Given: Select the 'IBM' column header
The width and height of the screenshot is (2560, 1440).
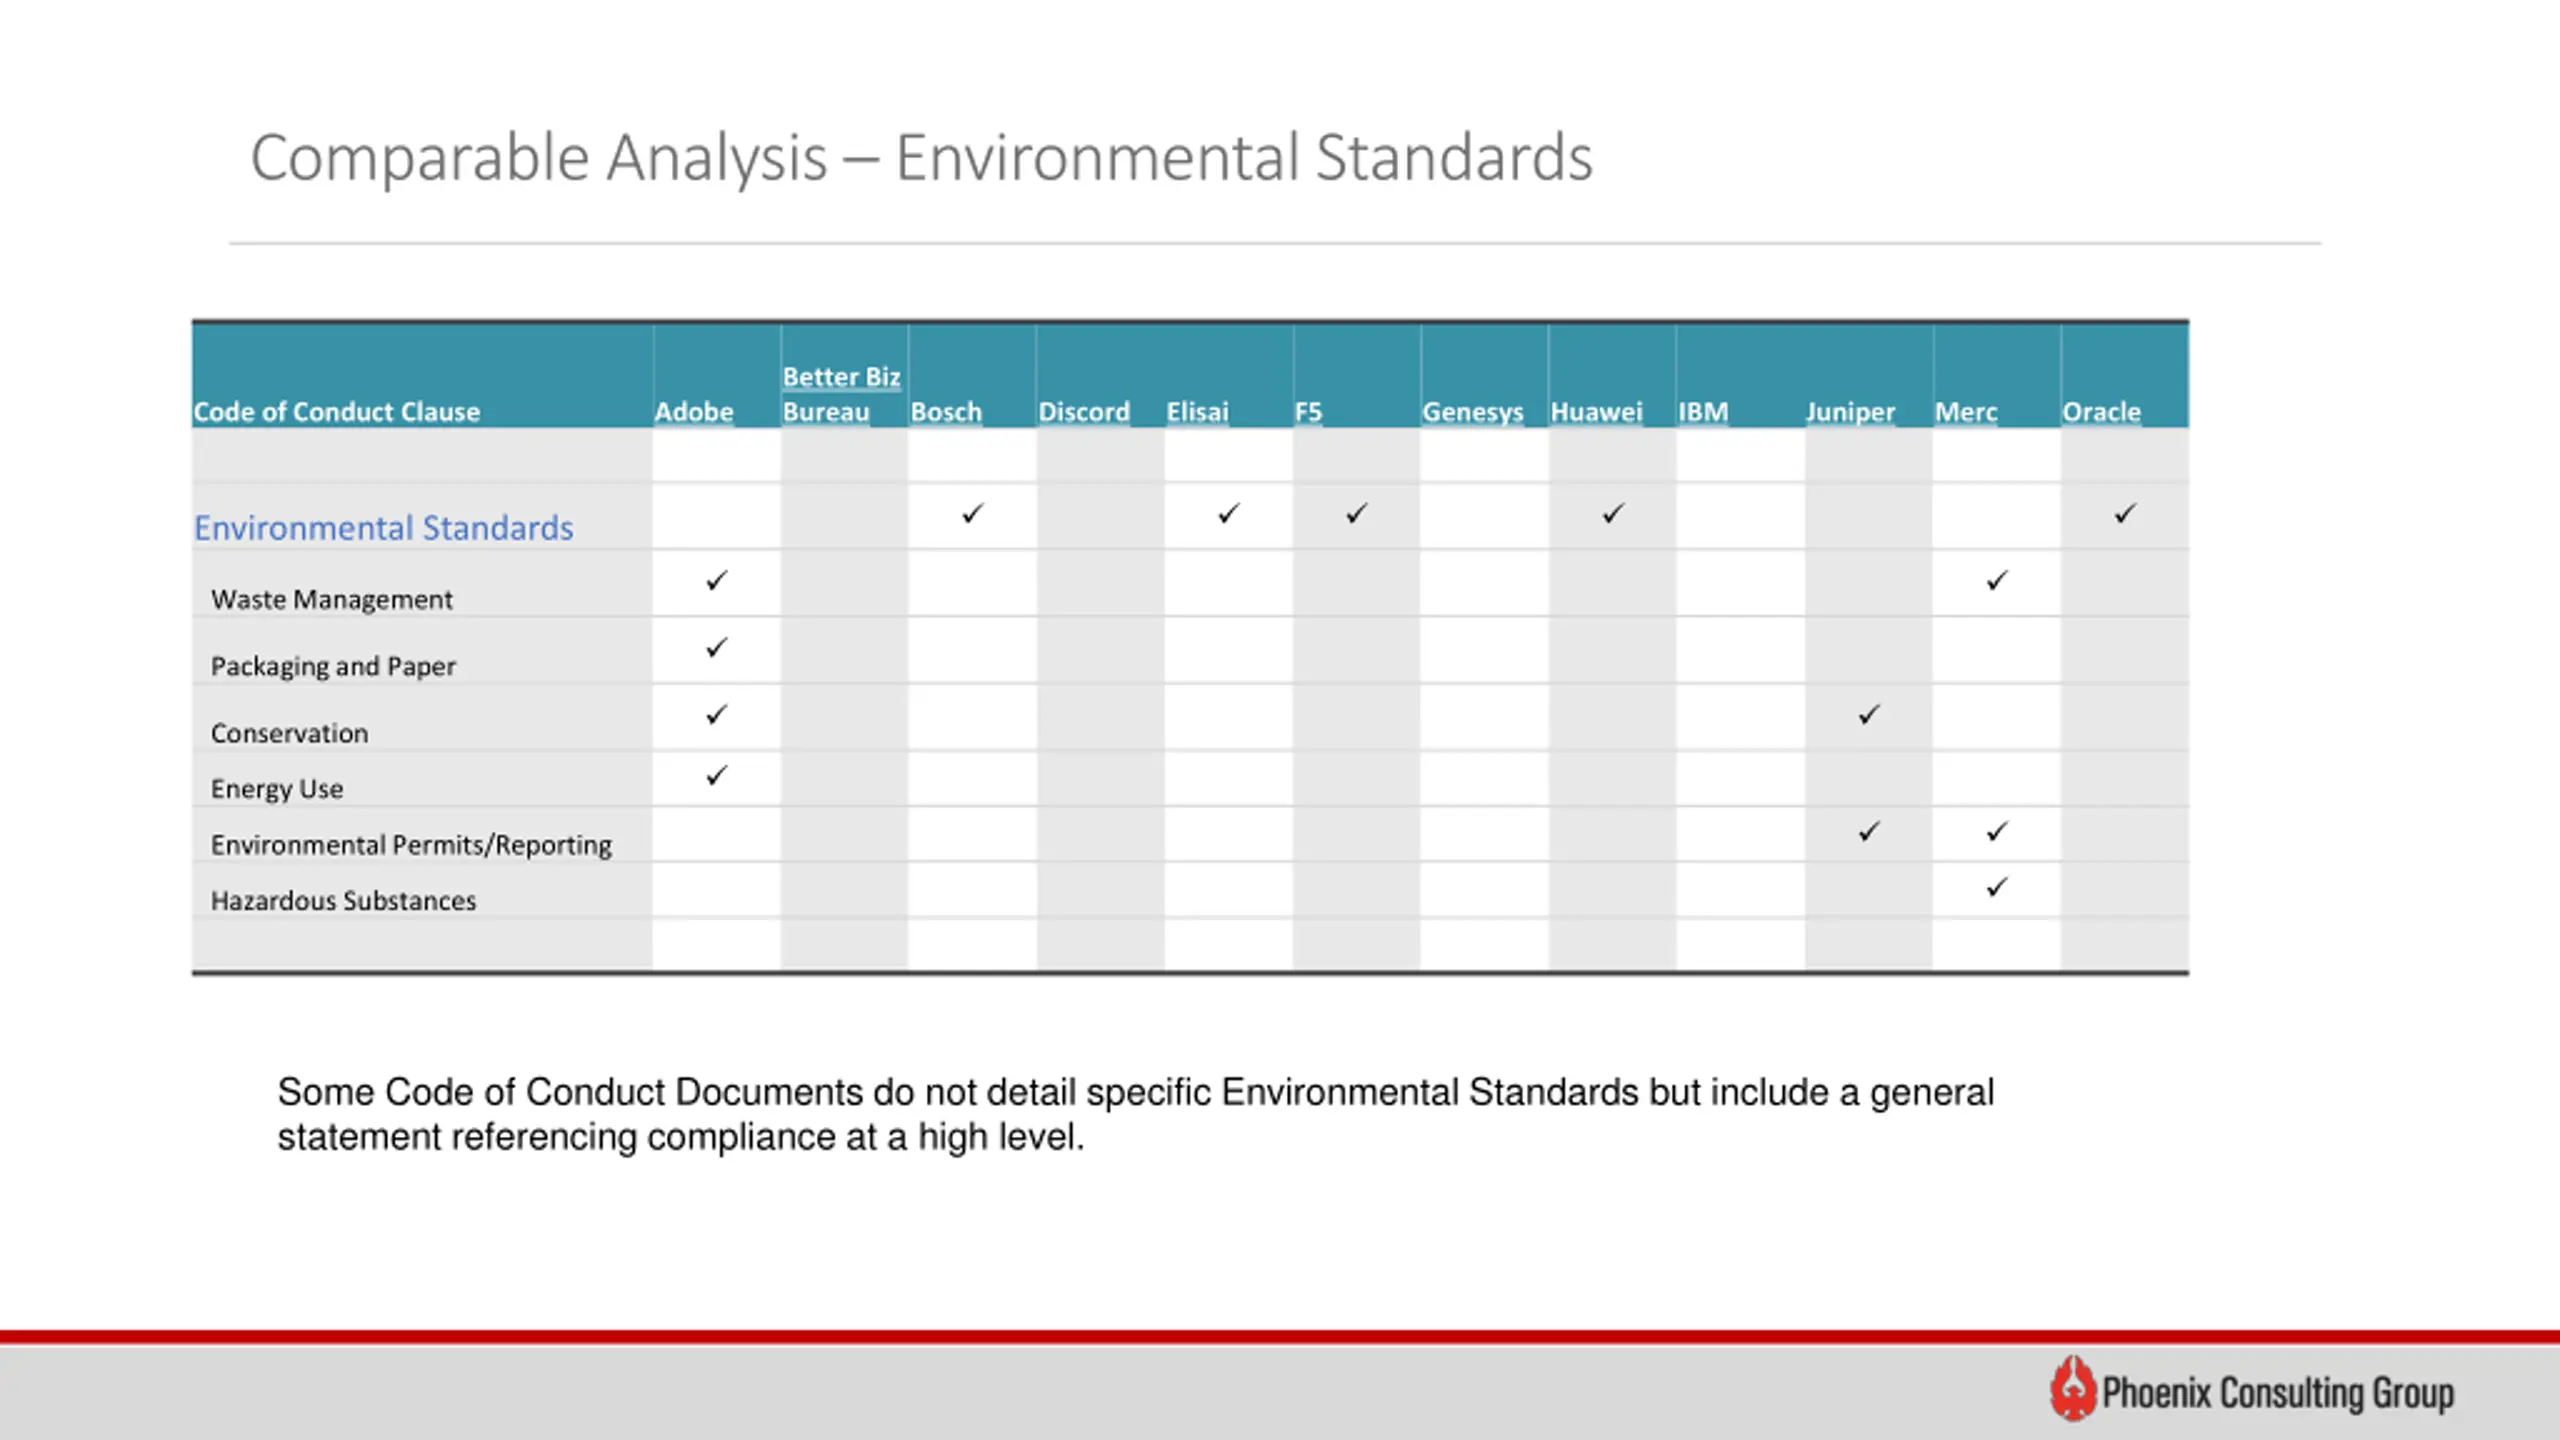Looking at the screenshot, I should pos(1703,412).
